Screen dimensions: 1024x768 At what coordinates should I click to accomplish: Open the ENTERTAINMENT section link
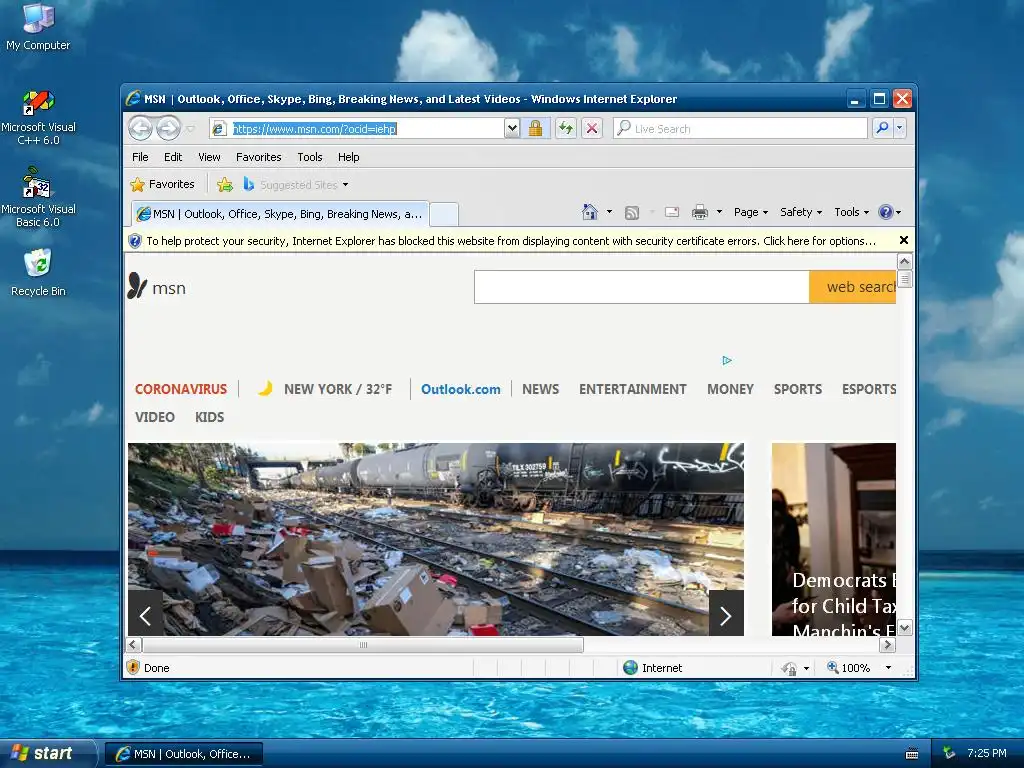tap(633, 389)
